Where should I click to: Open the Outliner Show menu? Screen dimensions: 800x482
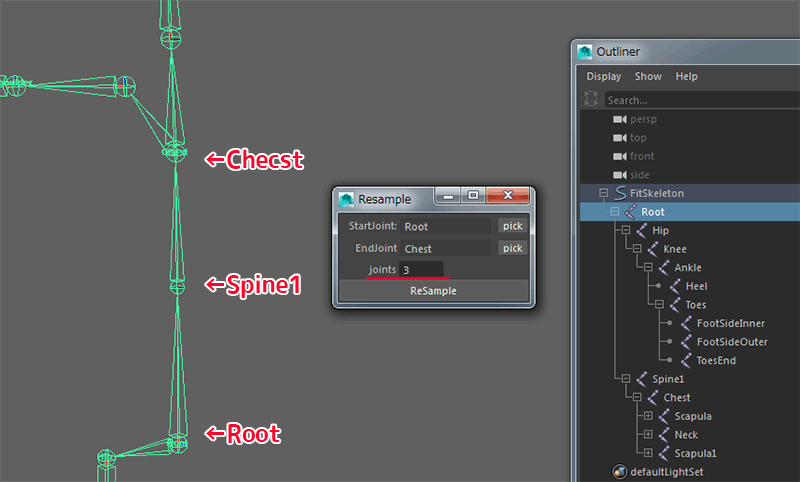coord(648,76)
